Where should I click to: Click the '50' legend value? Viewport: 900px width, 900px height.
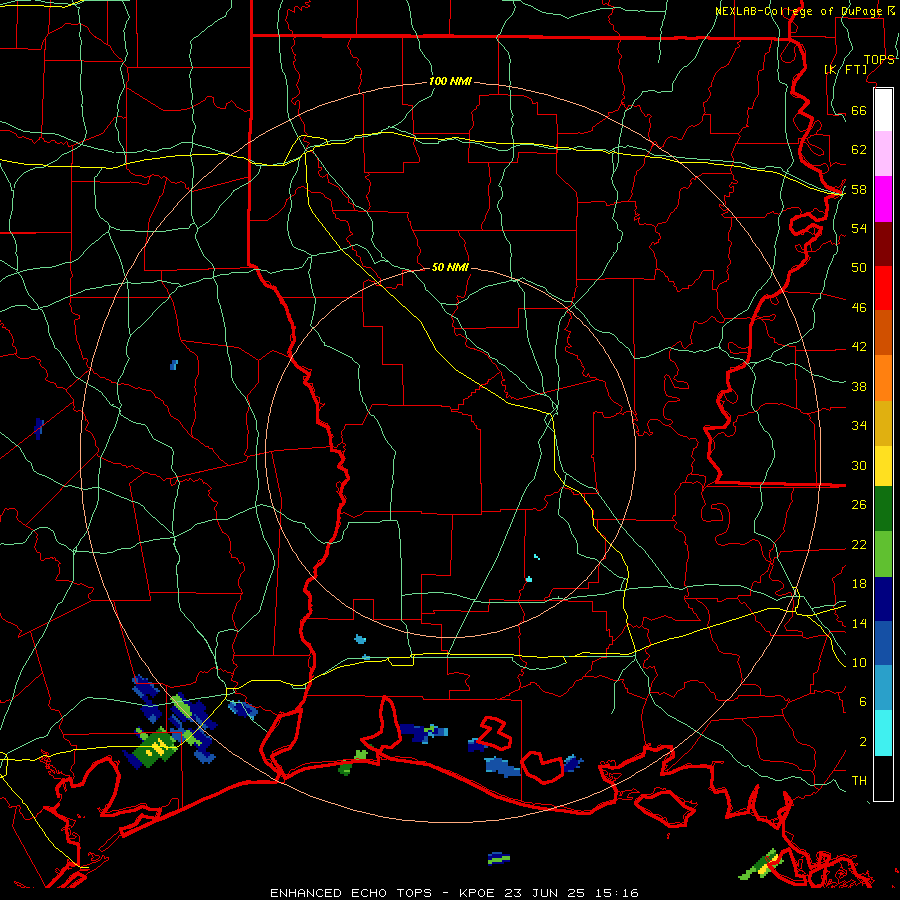click(859, 268)
